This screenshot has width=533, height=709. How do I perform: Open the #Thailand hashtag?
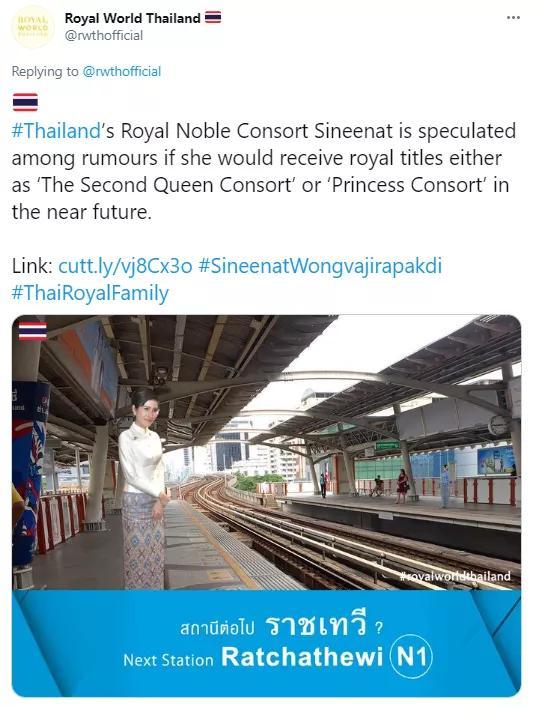click(56, 131)
